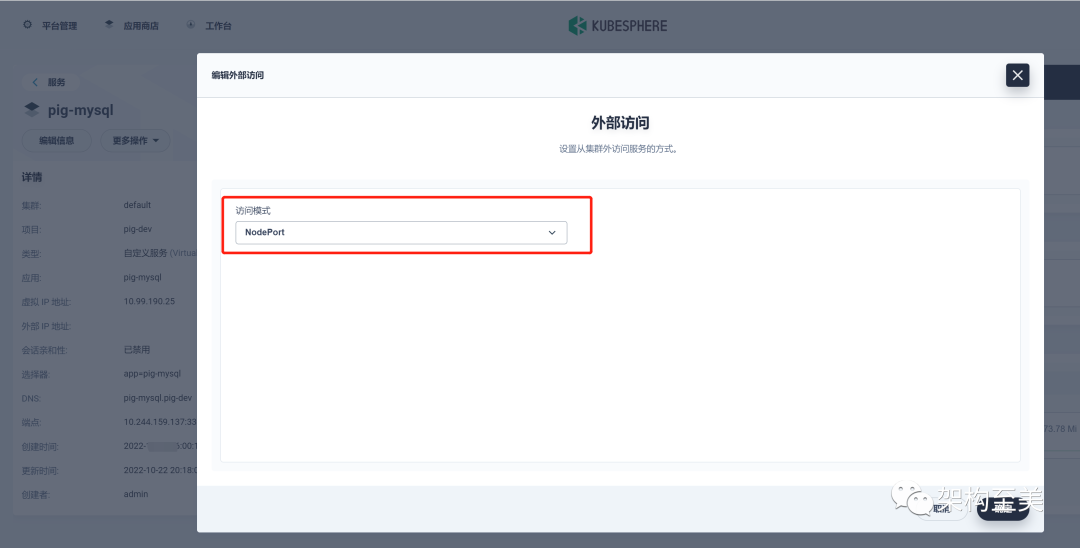Click the creator value admin
1080x548 pixels.
[x=136, y=494]
